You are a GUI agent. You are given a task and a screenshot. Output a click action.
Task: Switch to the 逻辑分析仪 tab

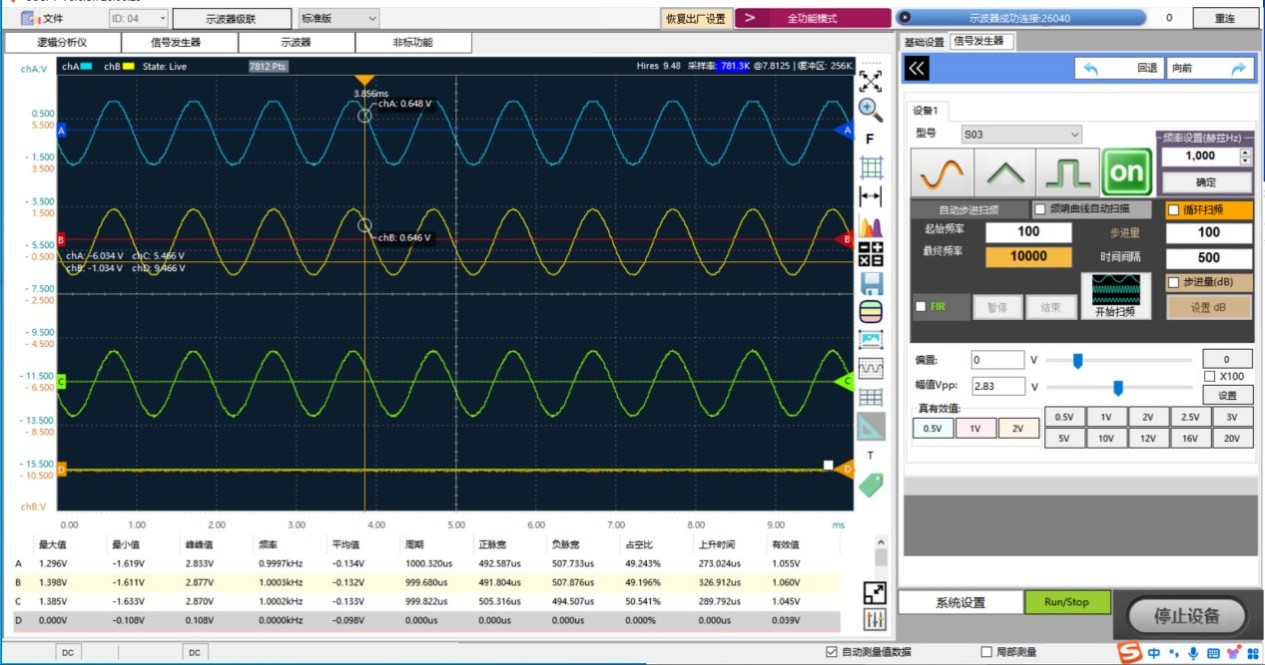(63, 42)
